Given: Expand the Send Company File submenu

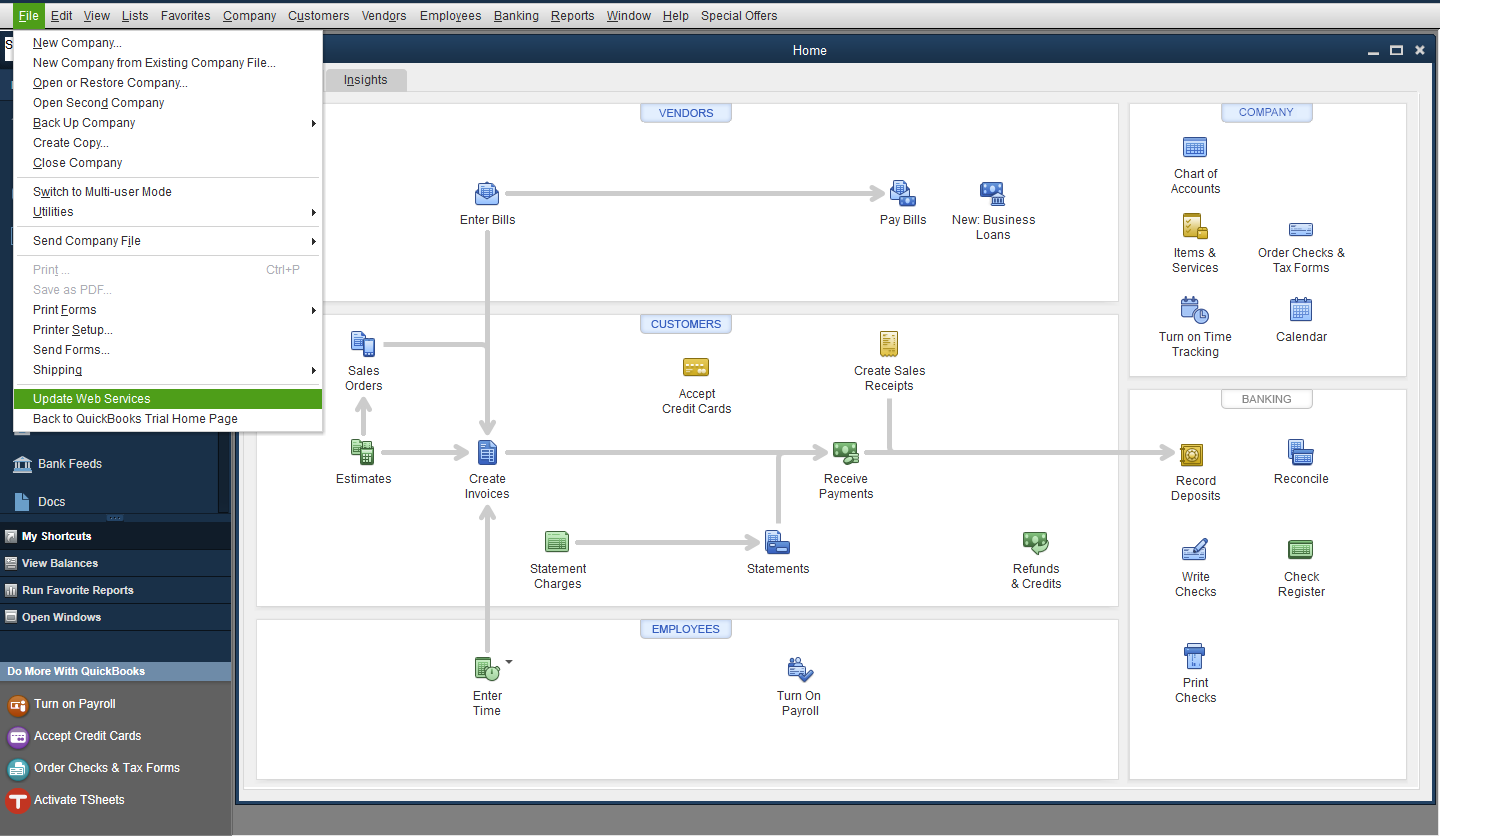Looking at the screenshot, I should 168,241.
